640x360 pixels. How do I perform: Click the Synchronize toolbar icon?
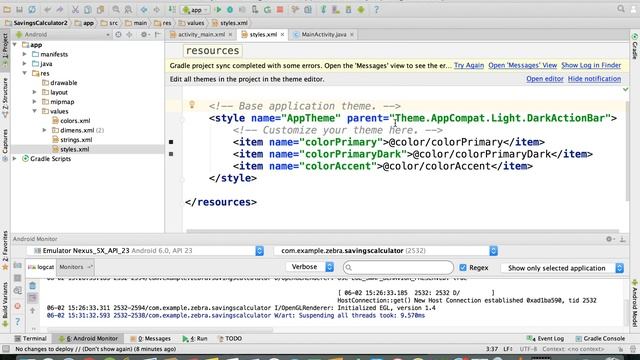(x=32, y=9)
